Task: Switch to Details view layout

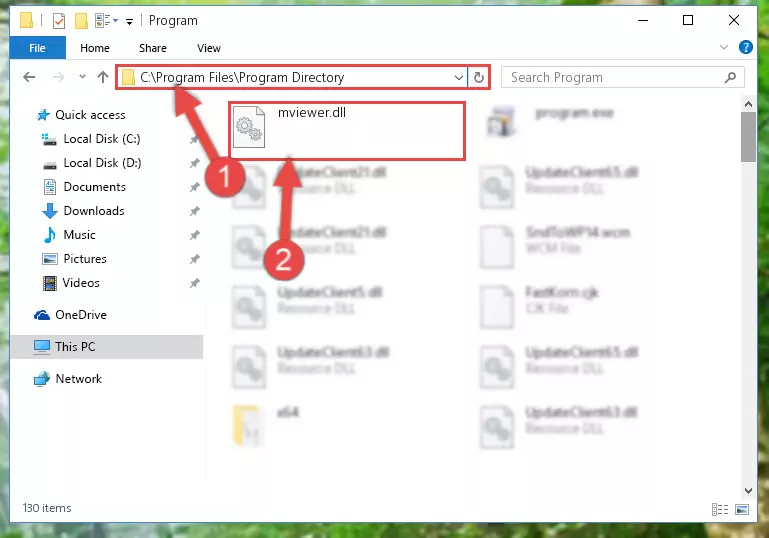Action: [719, 510]
